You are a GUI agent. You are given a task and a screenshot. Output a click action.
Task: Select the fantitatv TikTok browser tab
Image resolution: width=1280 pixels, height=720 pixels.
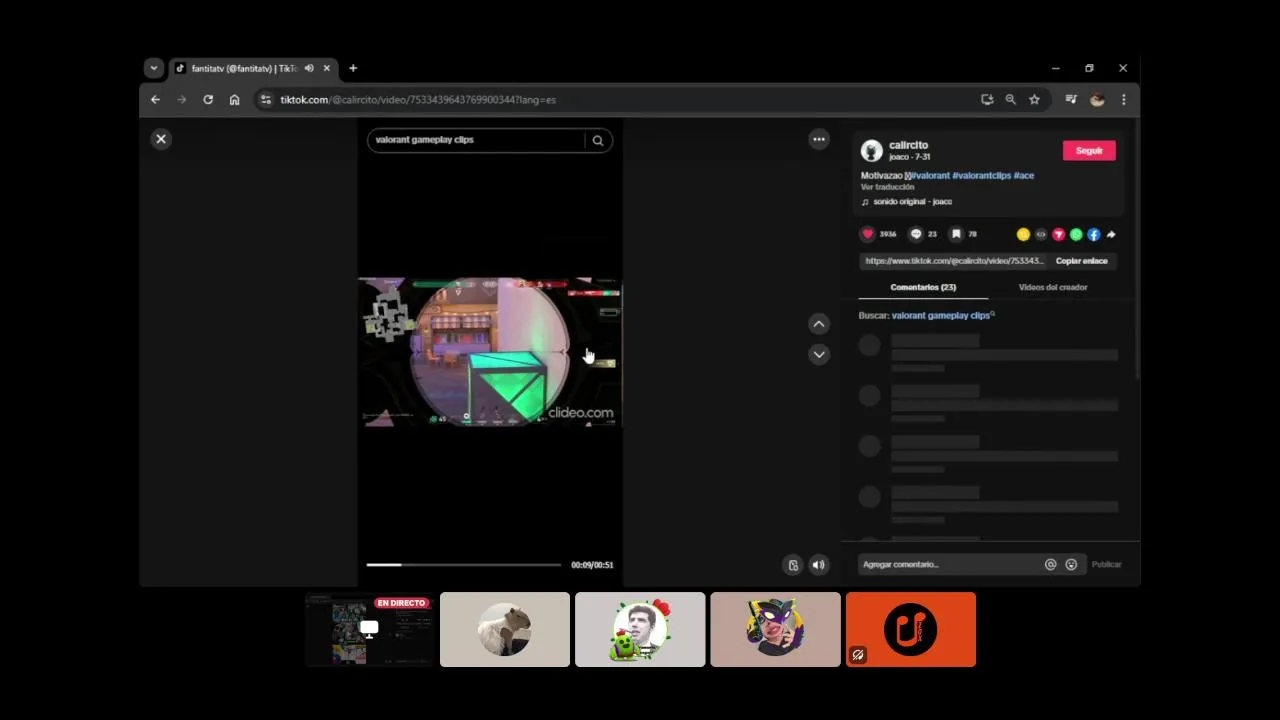tap(243, 68)
